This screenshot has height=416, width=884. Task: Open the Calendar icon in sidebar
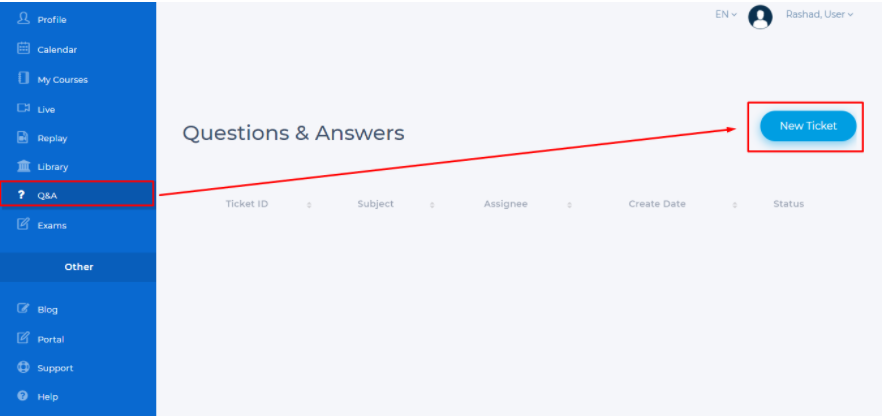tap(23, 49)
